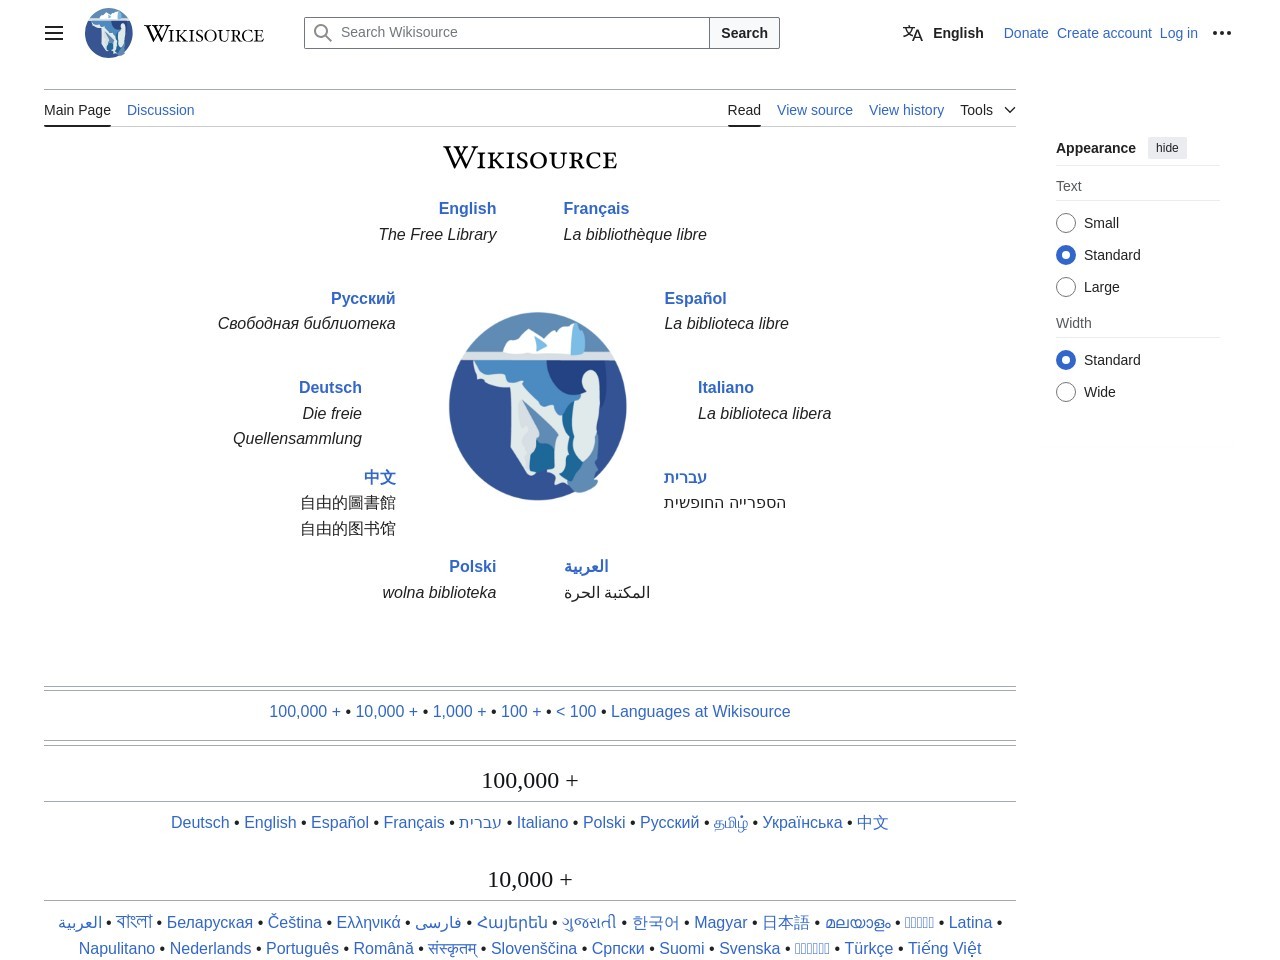1280x960 pixels.
Task: Click the Wikisource wordmark in header
Action: (204, 34)
